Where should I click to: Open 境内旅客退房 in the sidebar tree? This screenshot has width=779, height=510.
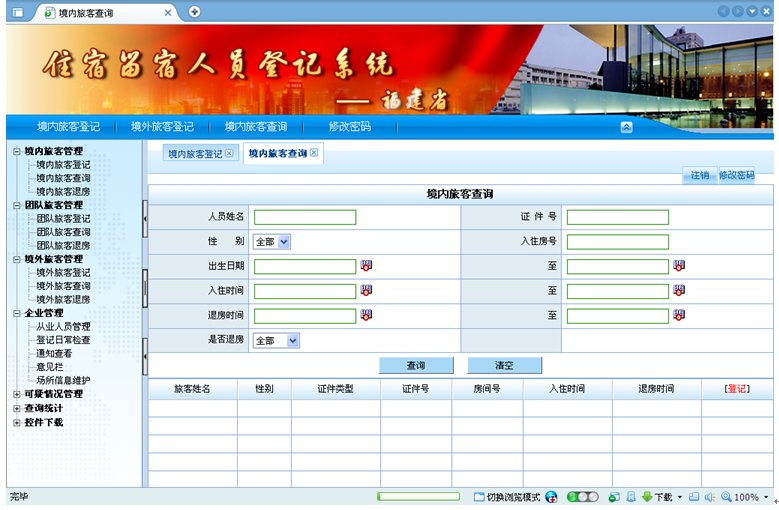(x=63, y=192)
